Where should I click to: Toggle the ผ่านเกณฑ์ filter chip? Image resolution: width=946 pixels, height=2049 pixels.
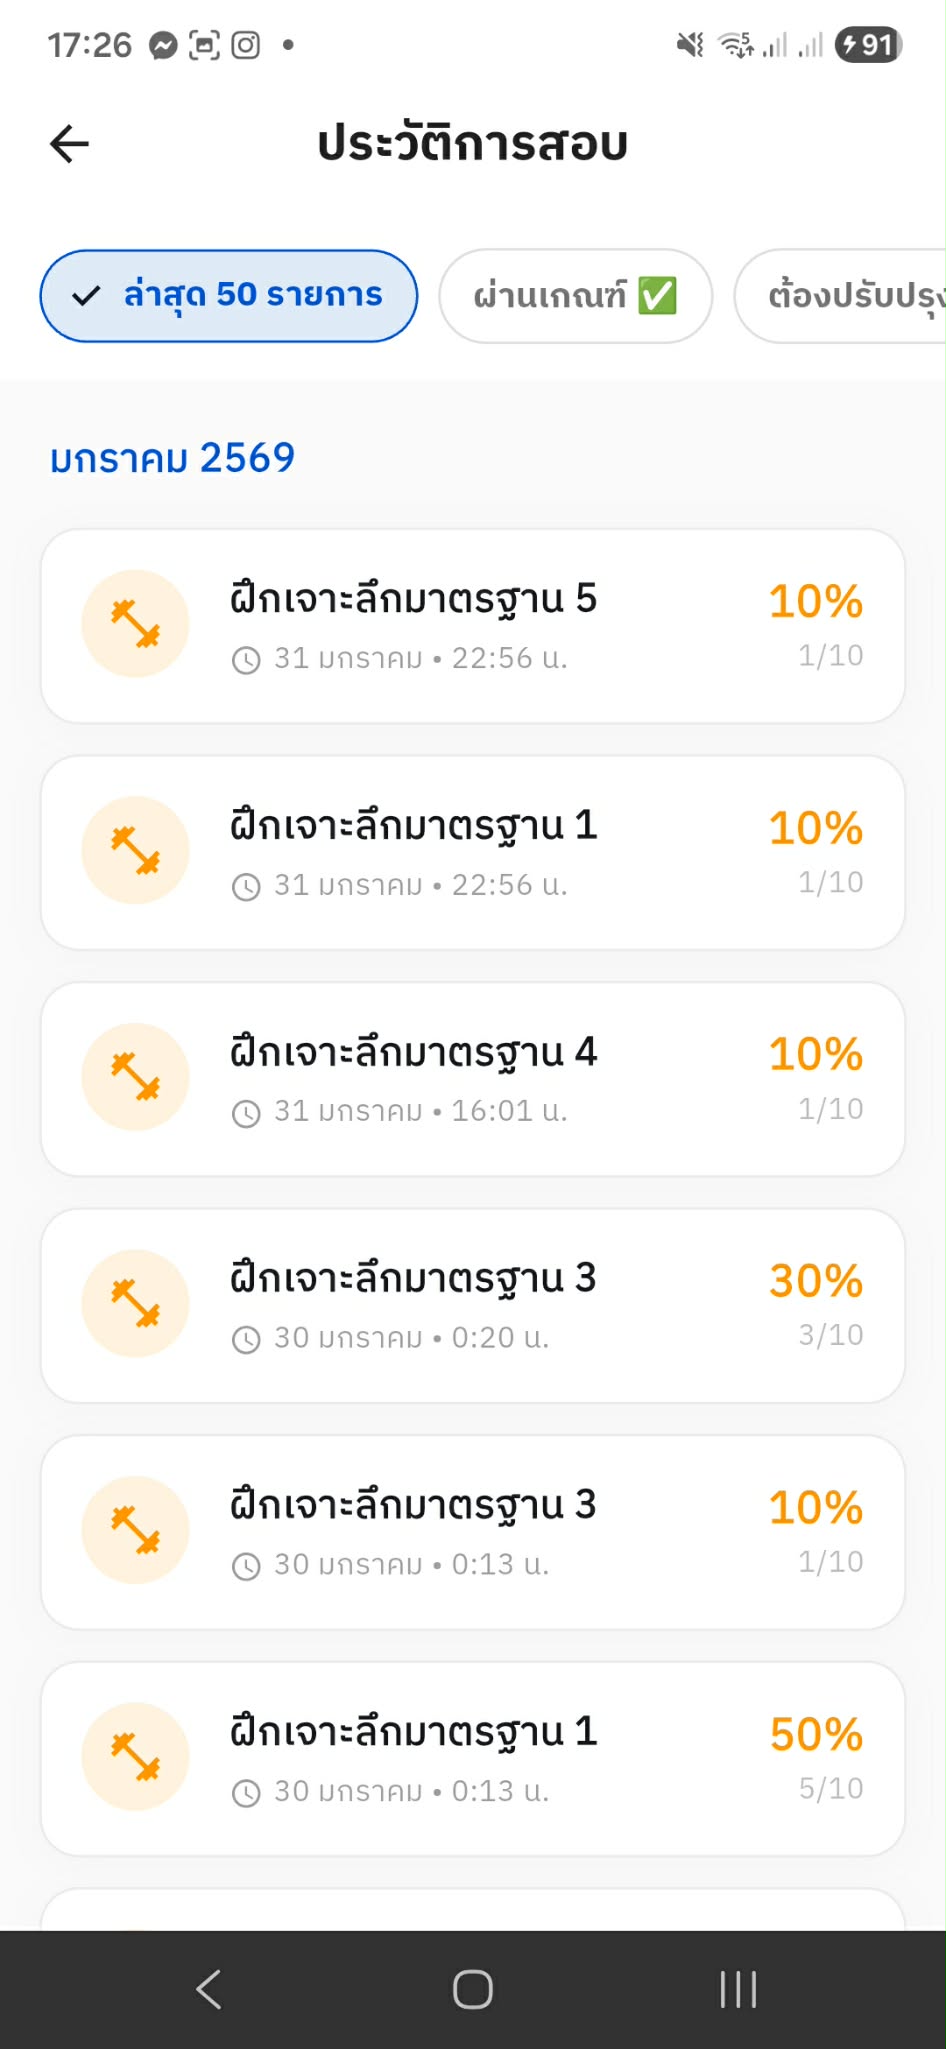click(575, 296)
